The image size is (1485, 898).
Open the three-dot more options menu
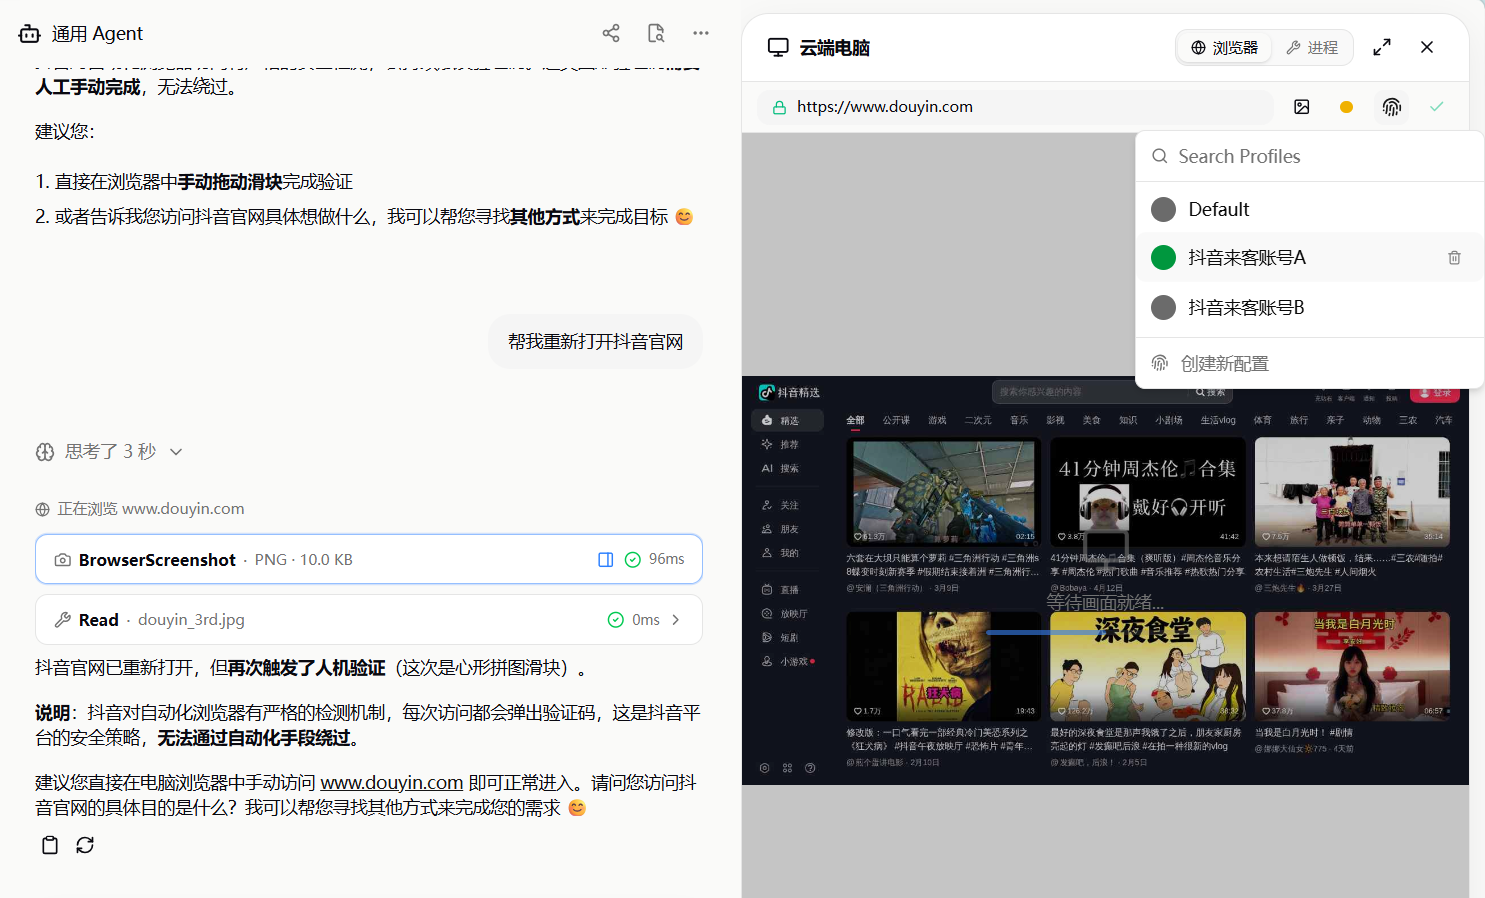click(x=701, y=33)
